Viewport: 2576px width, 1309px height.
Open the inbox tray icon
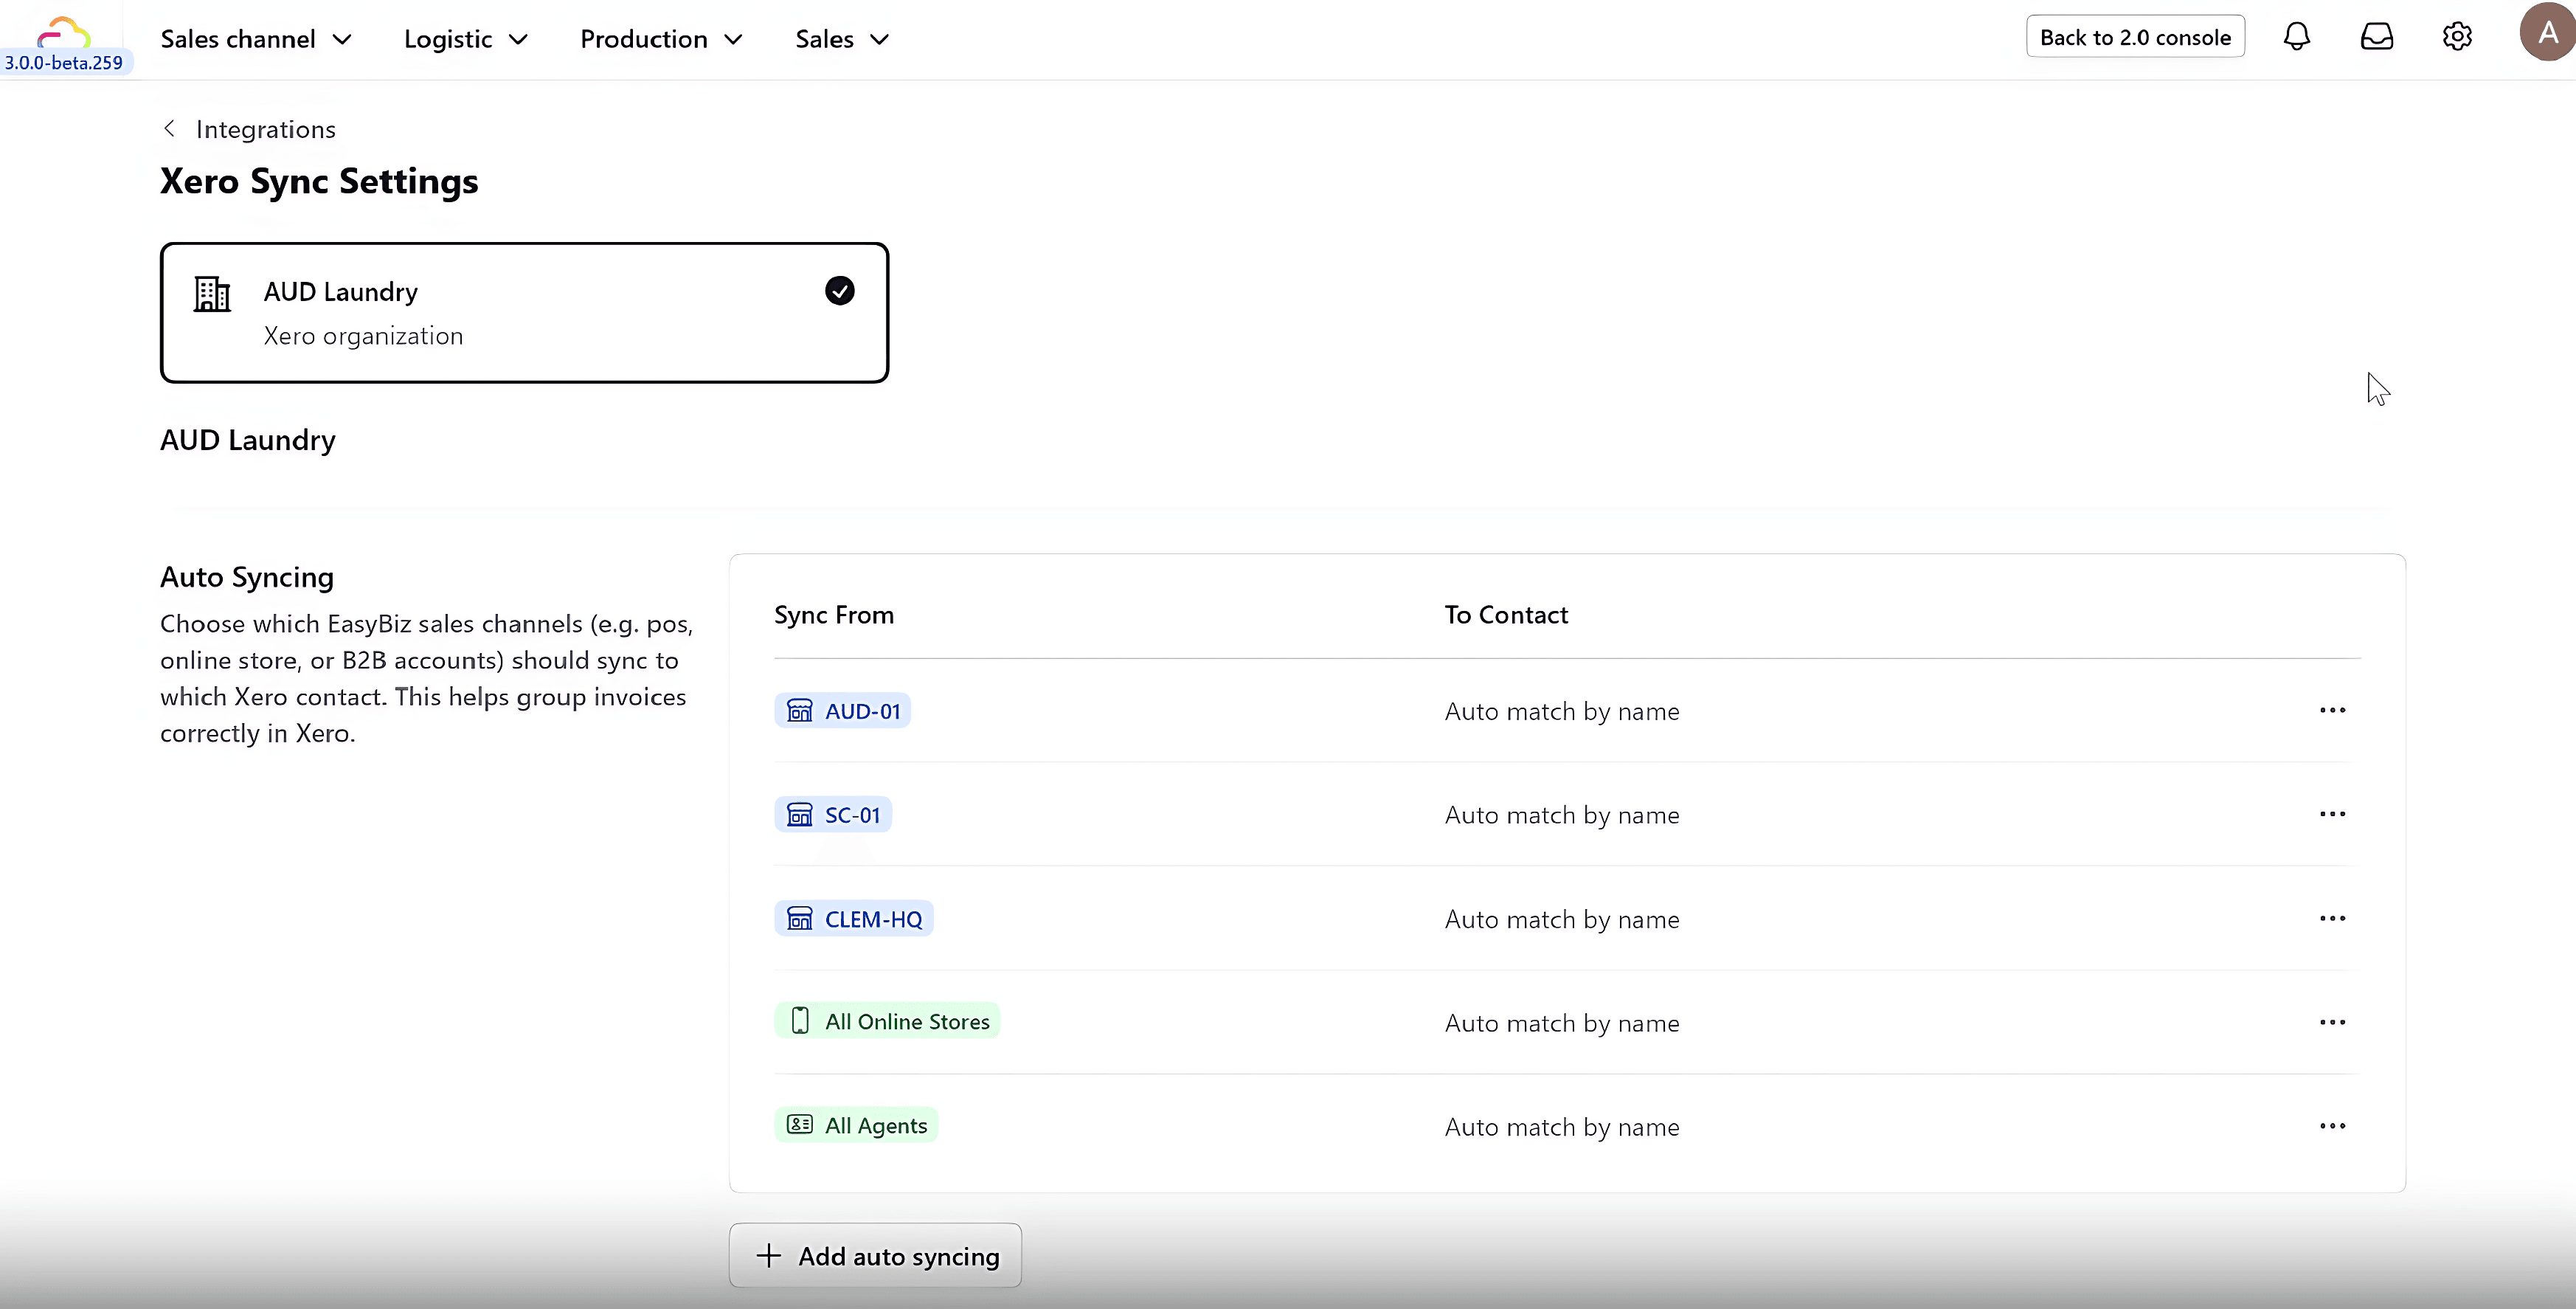point(2376,37)
